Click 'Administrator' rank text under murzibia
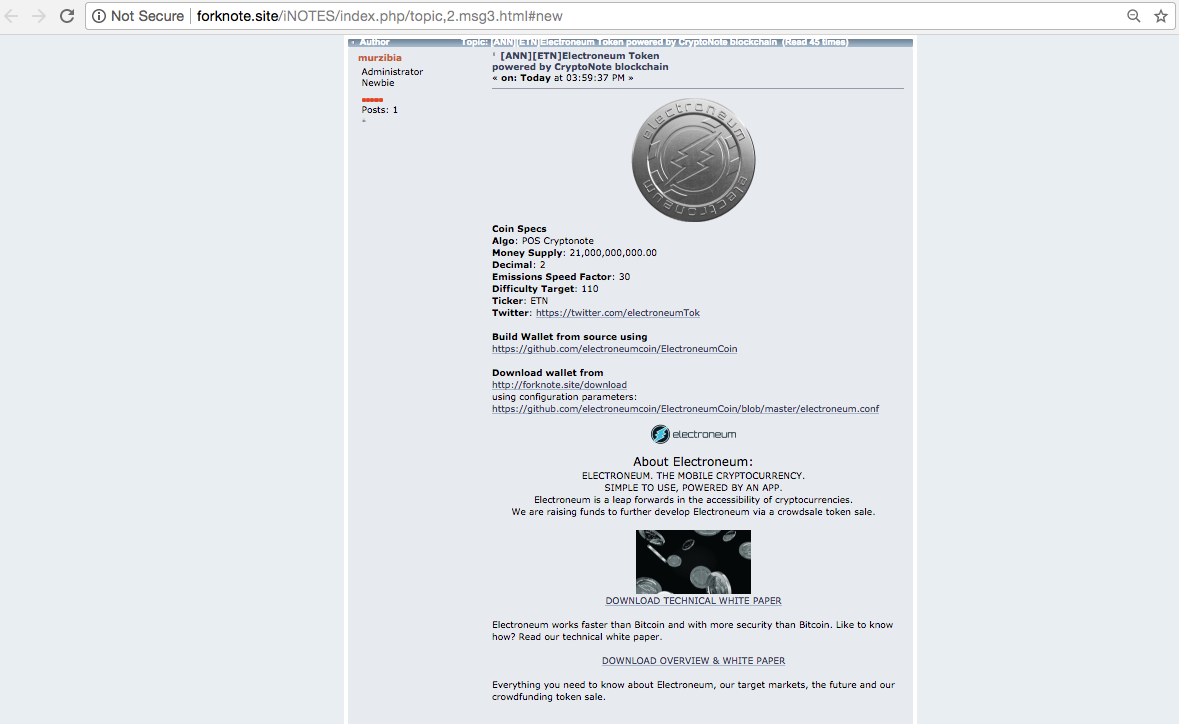 (x=392, y=72)
